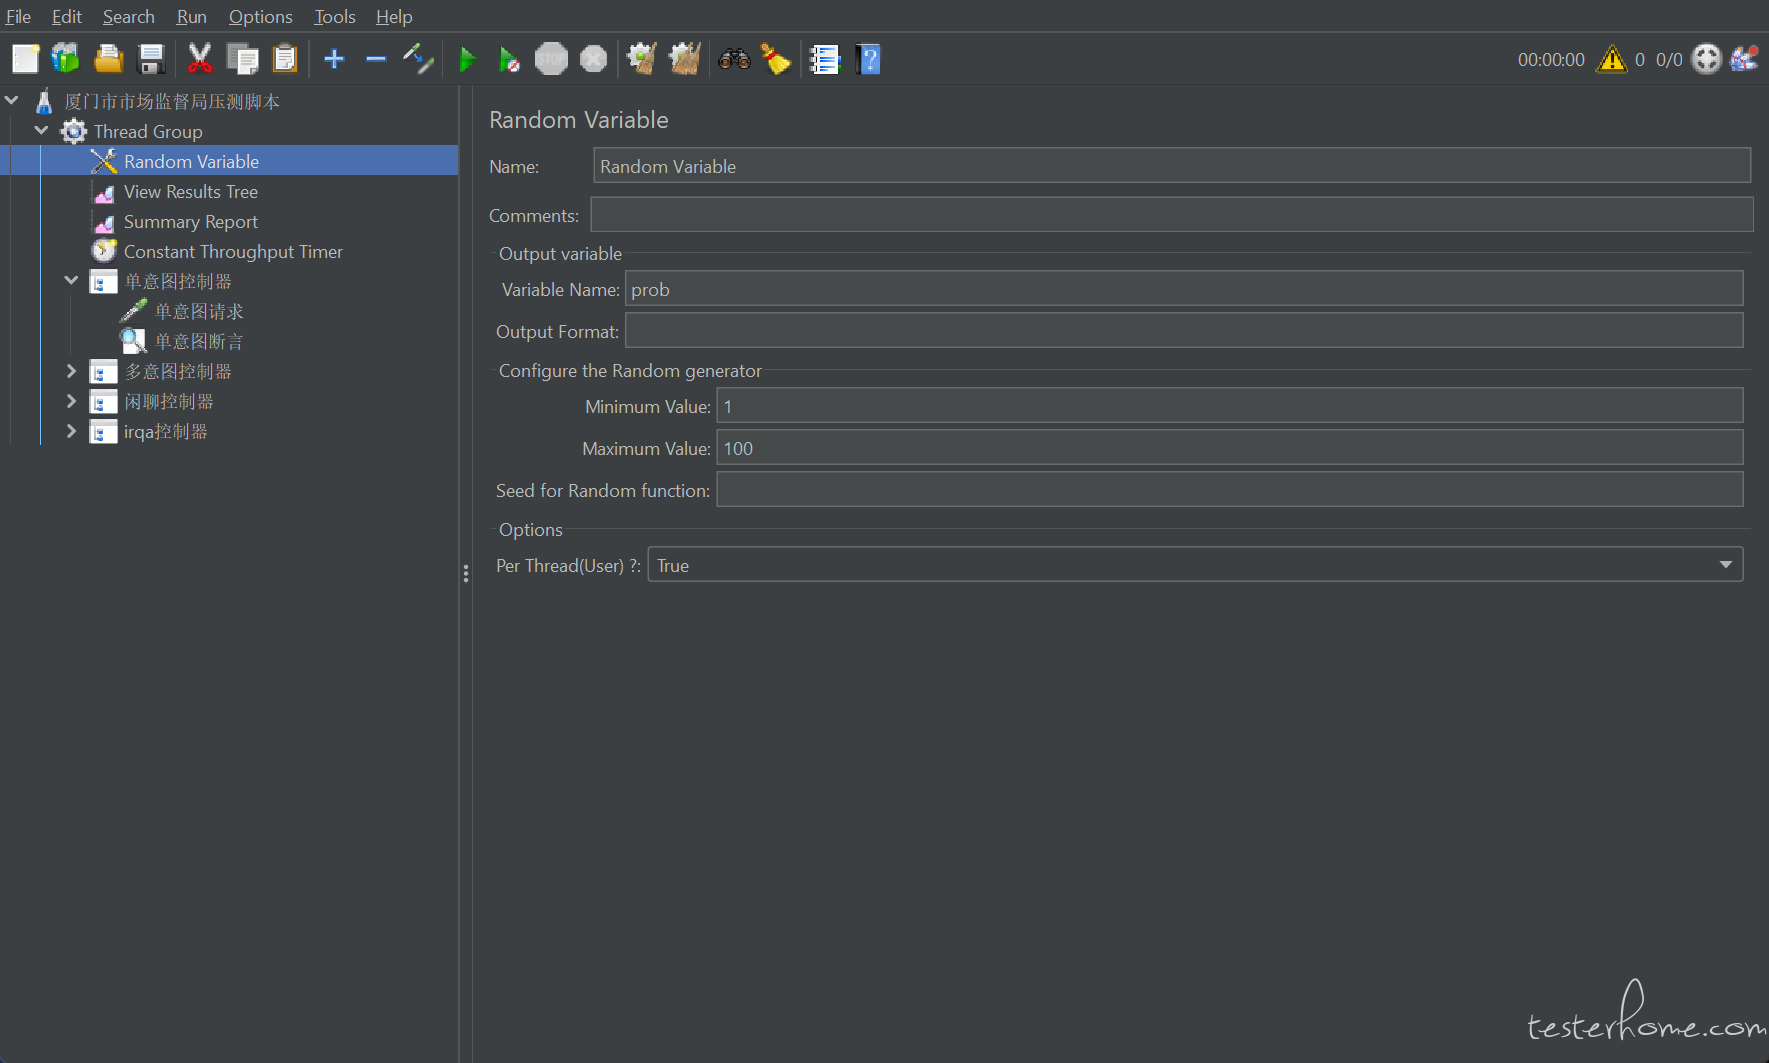Click the Function Helper list icon

825,60
